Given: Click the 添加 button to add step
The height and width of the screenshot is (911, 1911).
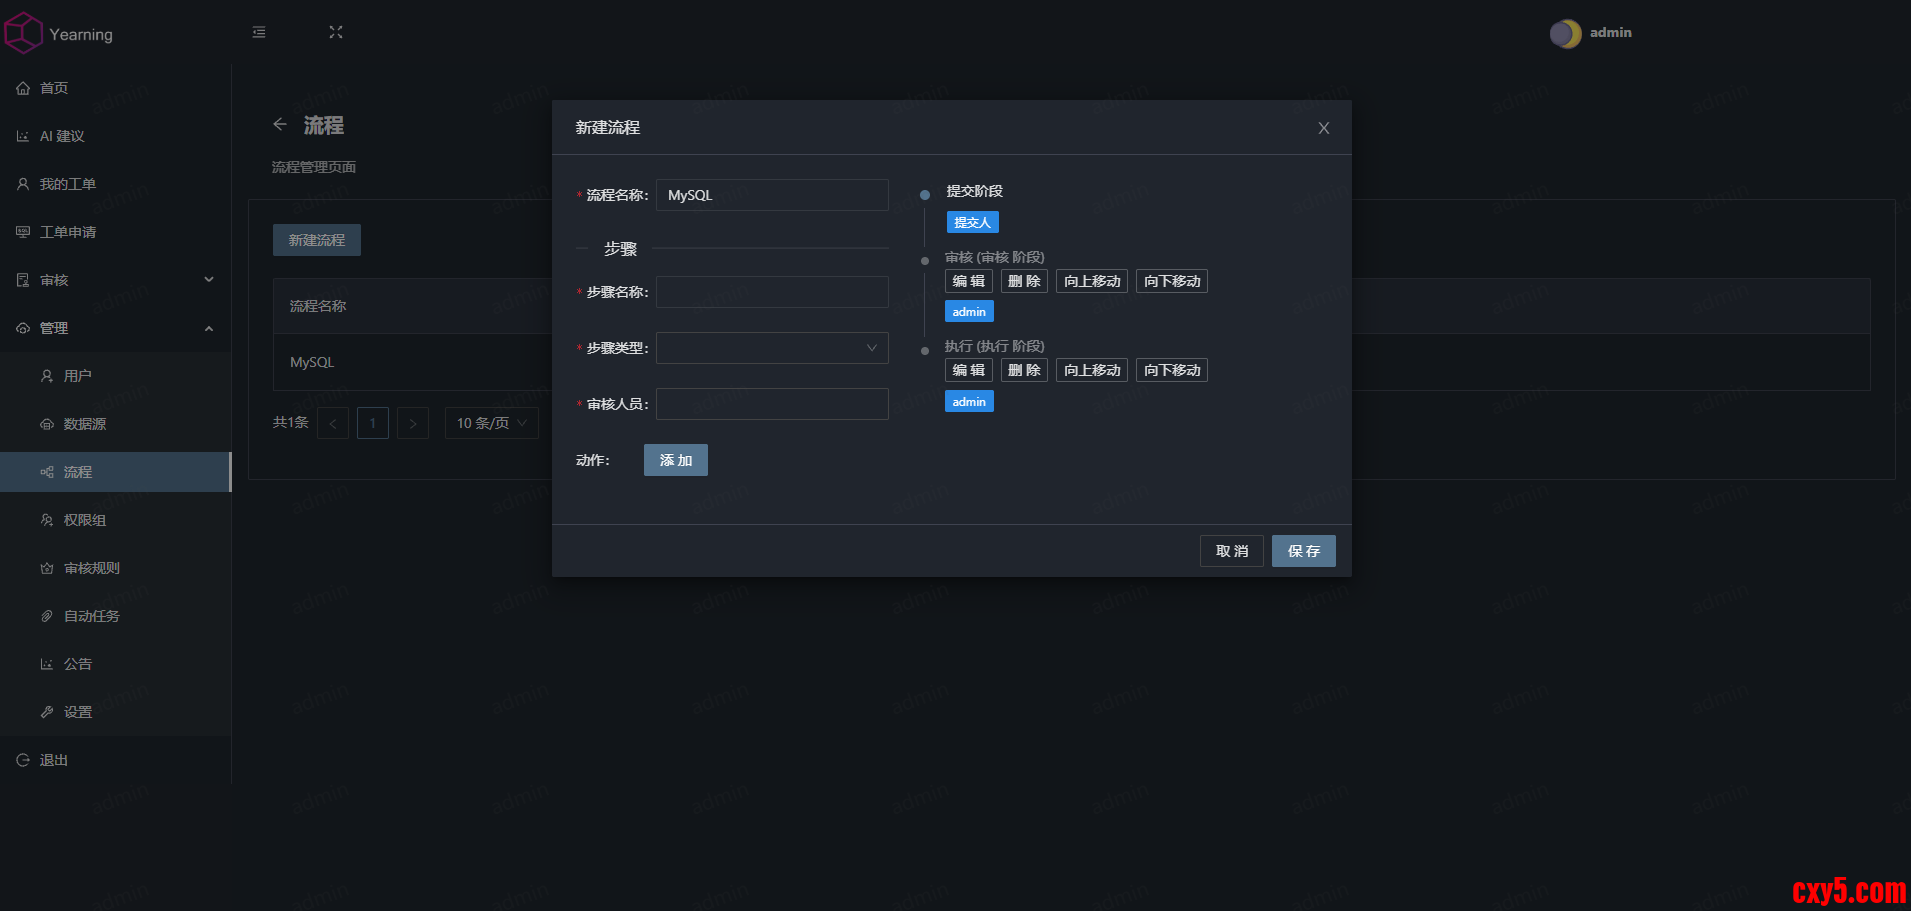Looking at the screenshot, I should tap(676, 460).
